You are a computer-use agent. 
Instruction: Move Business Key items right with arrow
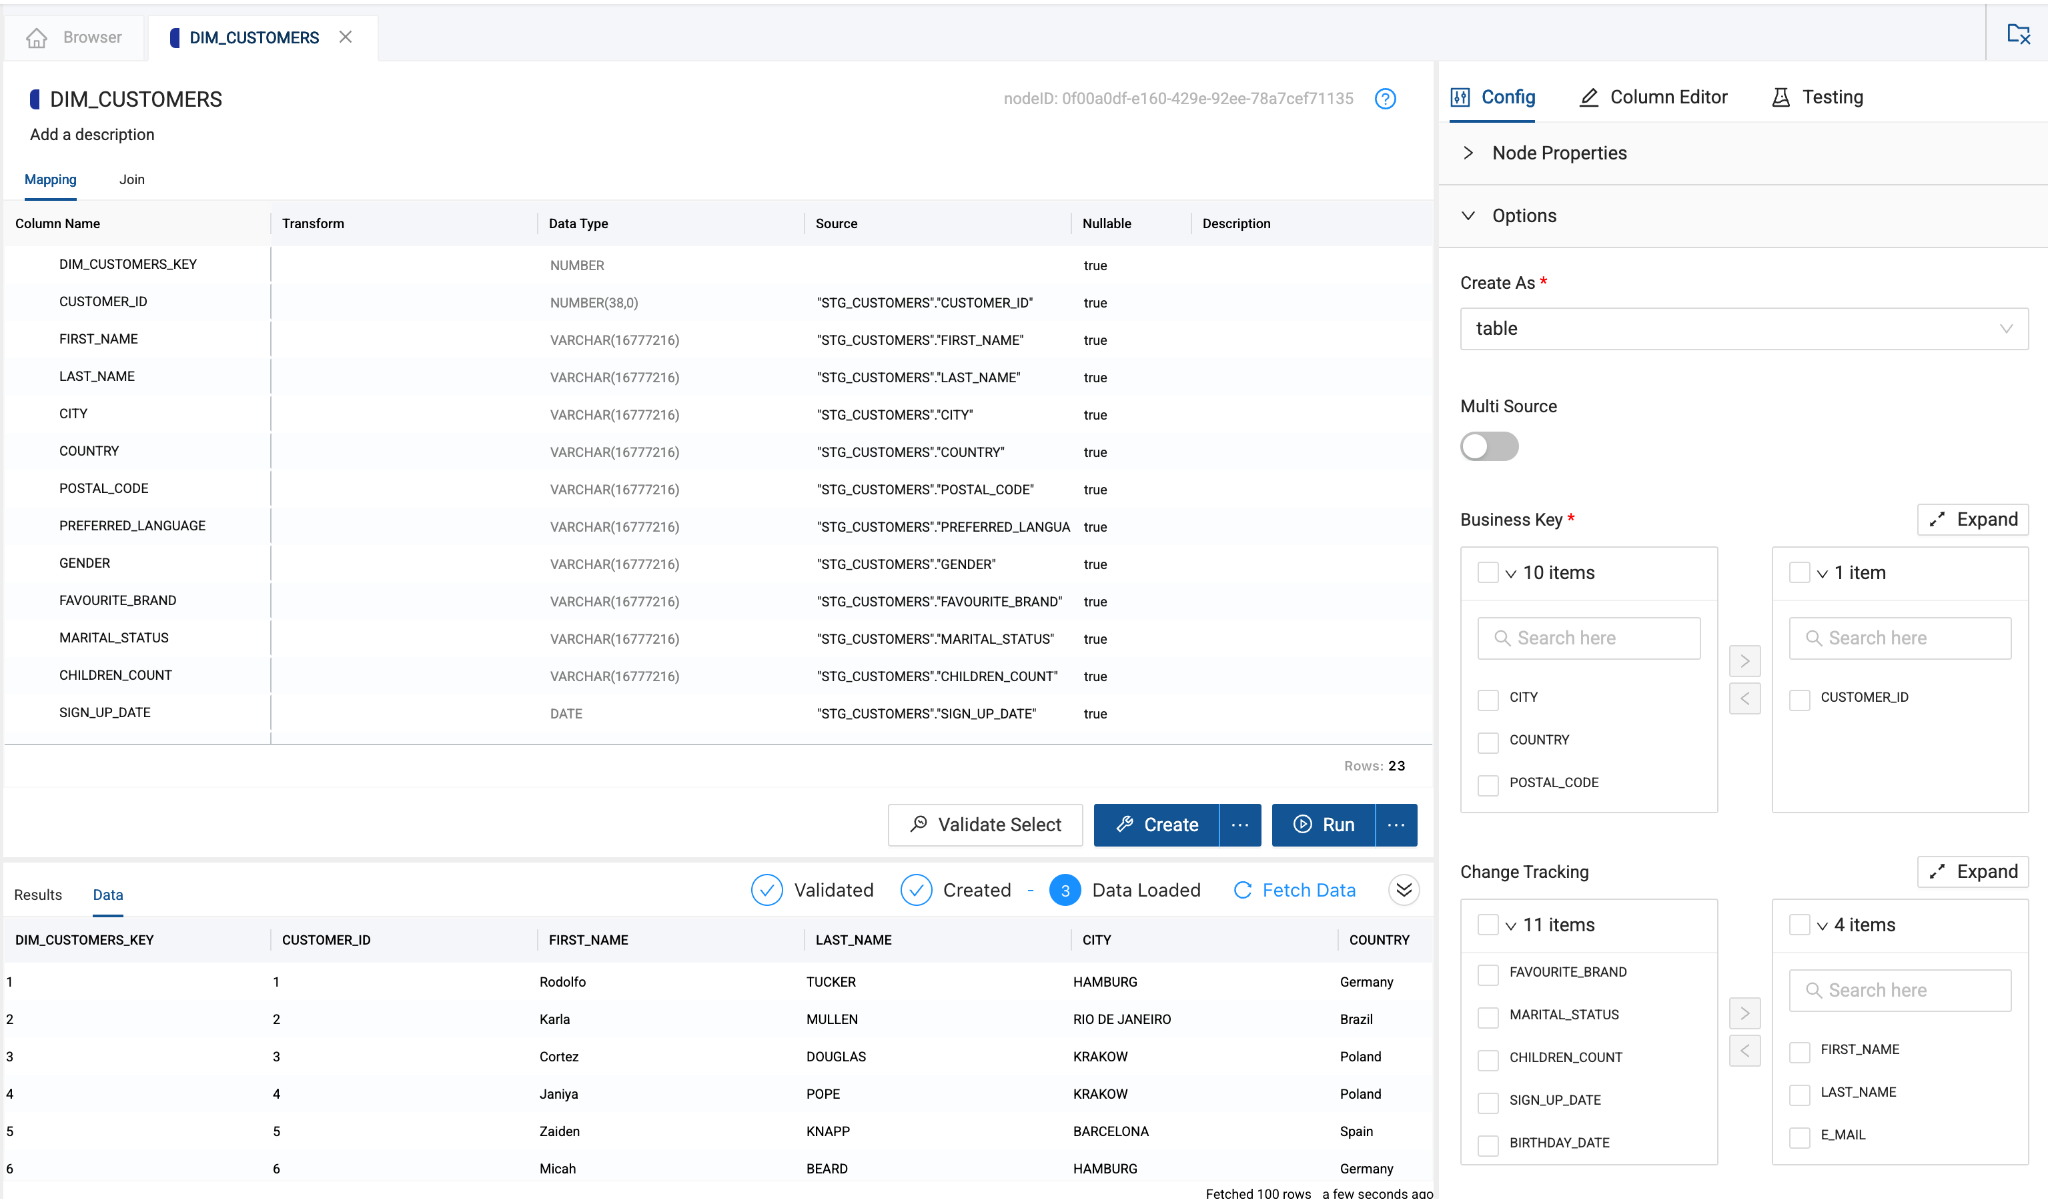[1745, 661]
